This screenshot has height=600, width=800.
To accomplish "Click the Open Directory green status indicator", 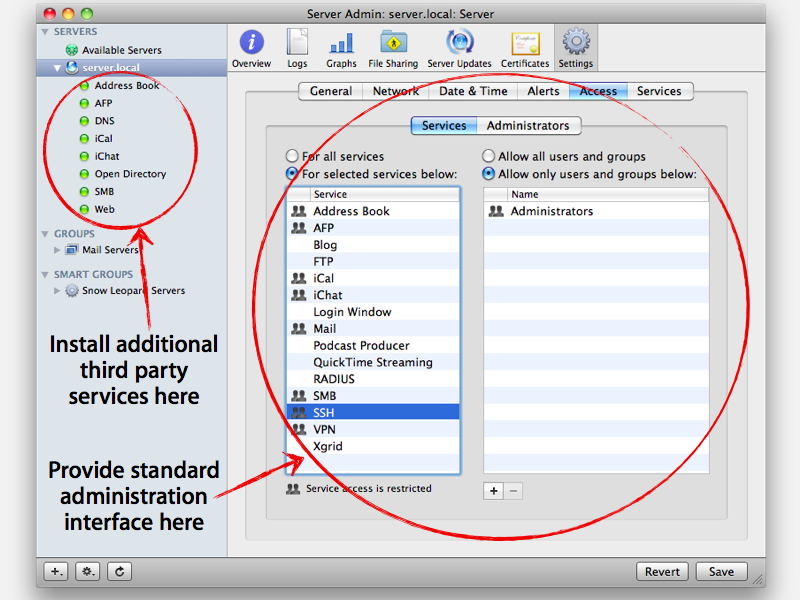I will pos(84,174).
